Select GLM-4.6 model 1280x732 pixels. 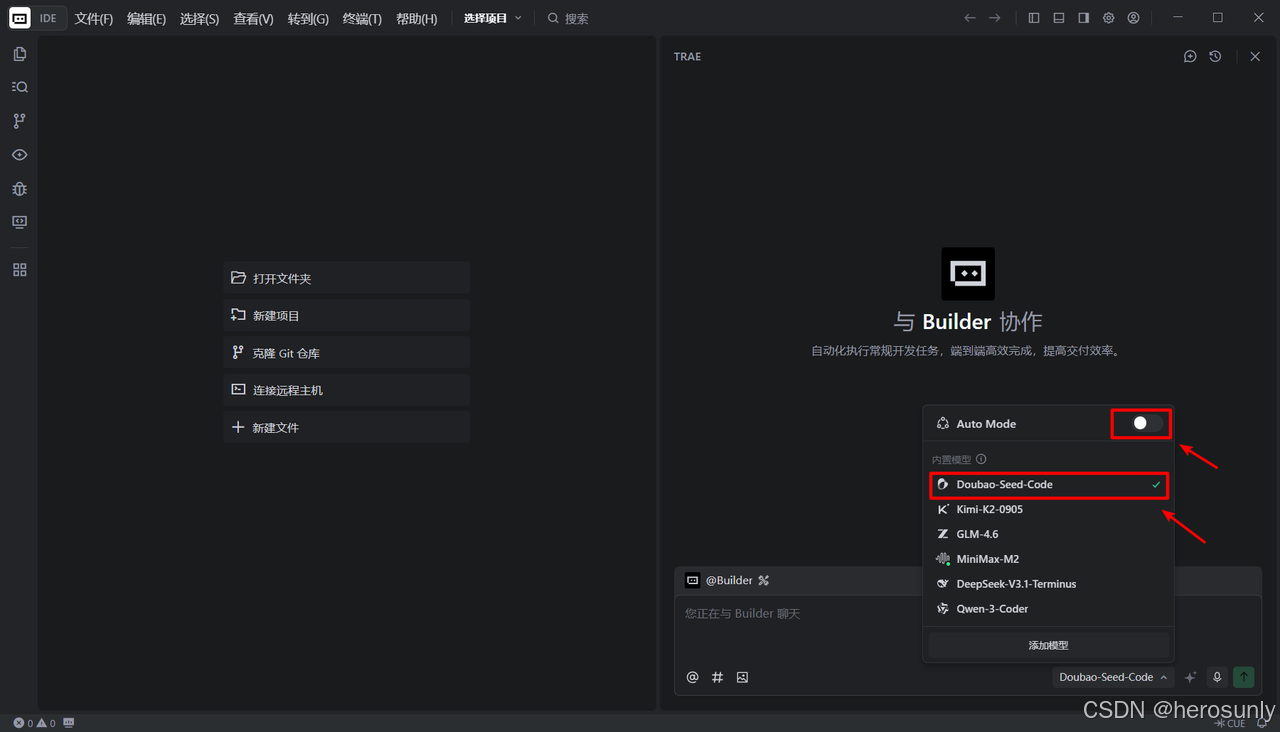pos(1048,534)
